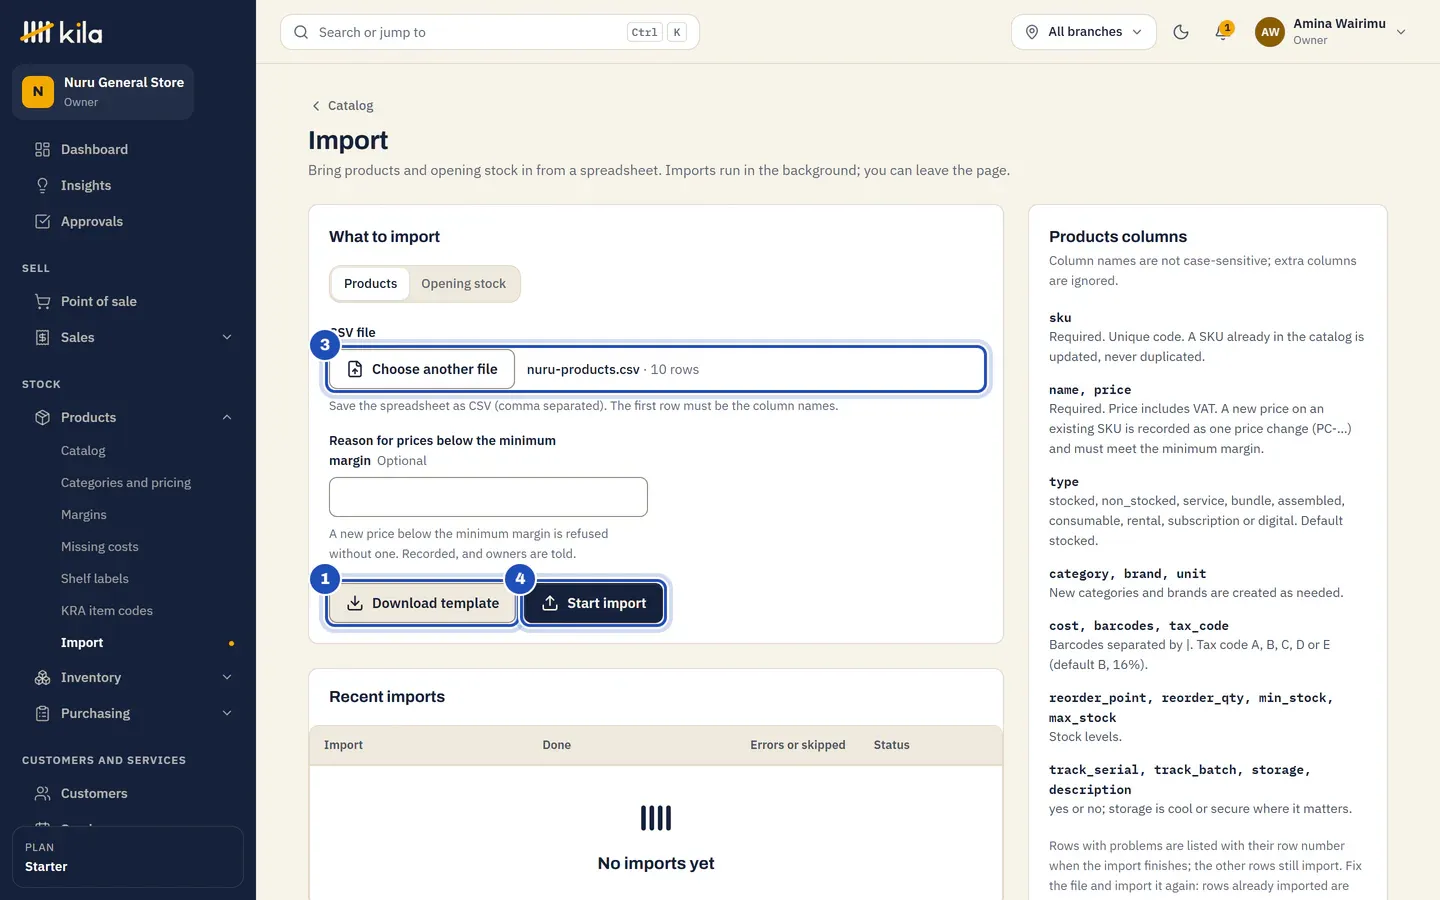Click the Dashboard grid icon
Viewport: 1440px width, 900px height.
tap(42, 150)
